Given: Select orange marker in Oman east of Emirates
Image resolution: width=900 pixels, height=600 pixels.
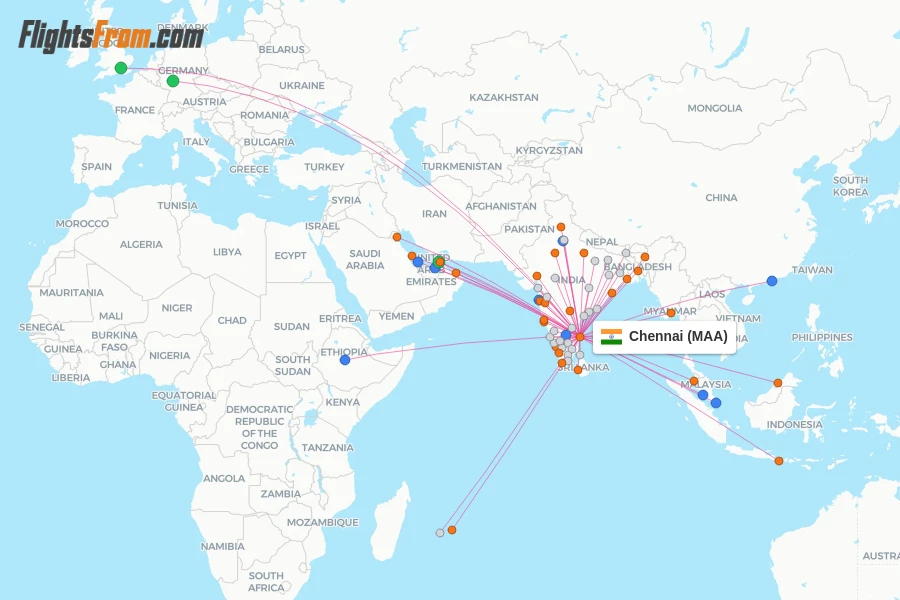Looking at the screenshot, I should (x=456, y=273).
